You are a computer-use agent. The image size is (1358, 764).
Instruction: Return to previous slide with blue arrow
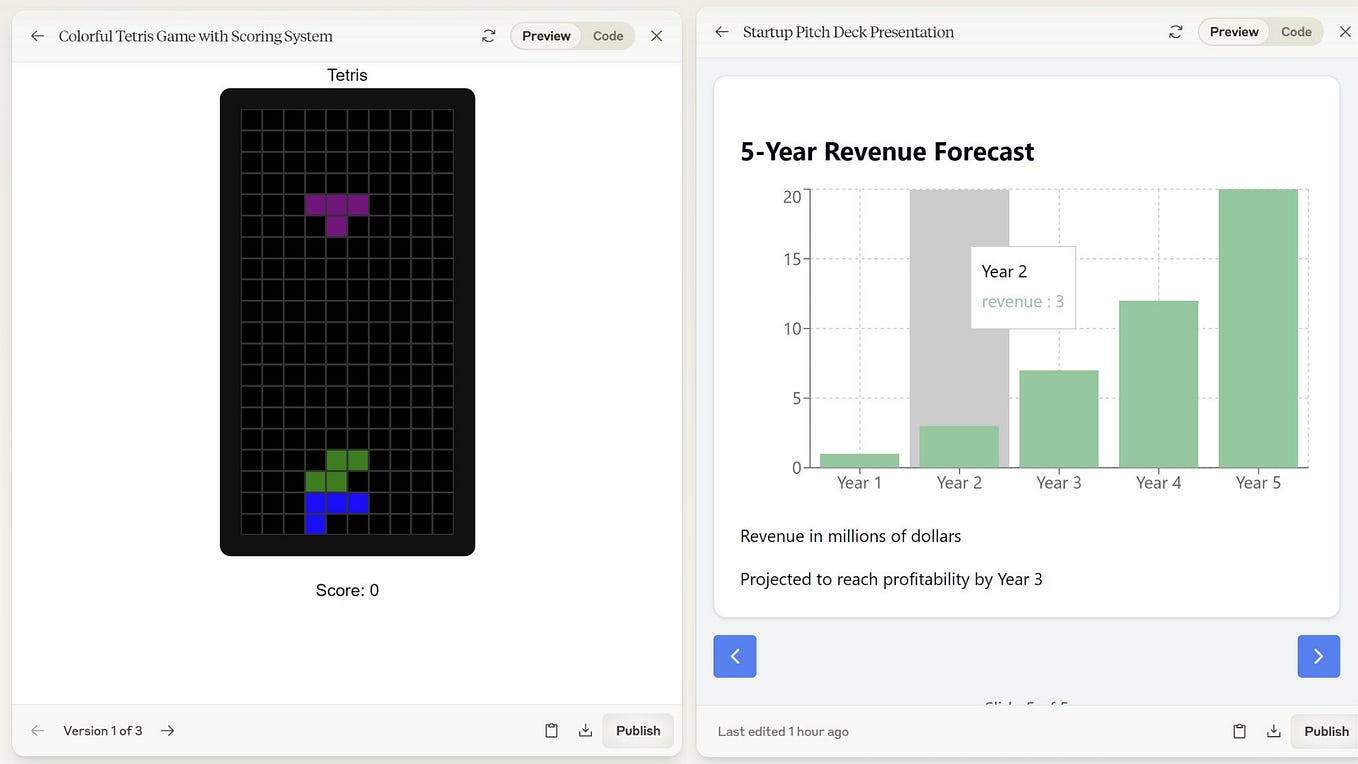[x=735, y=656]
